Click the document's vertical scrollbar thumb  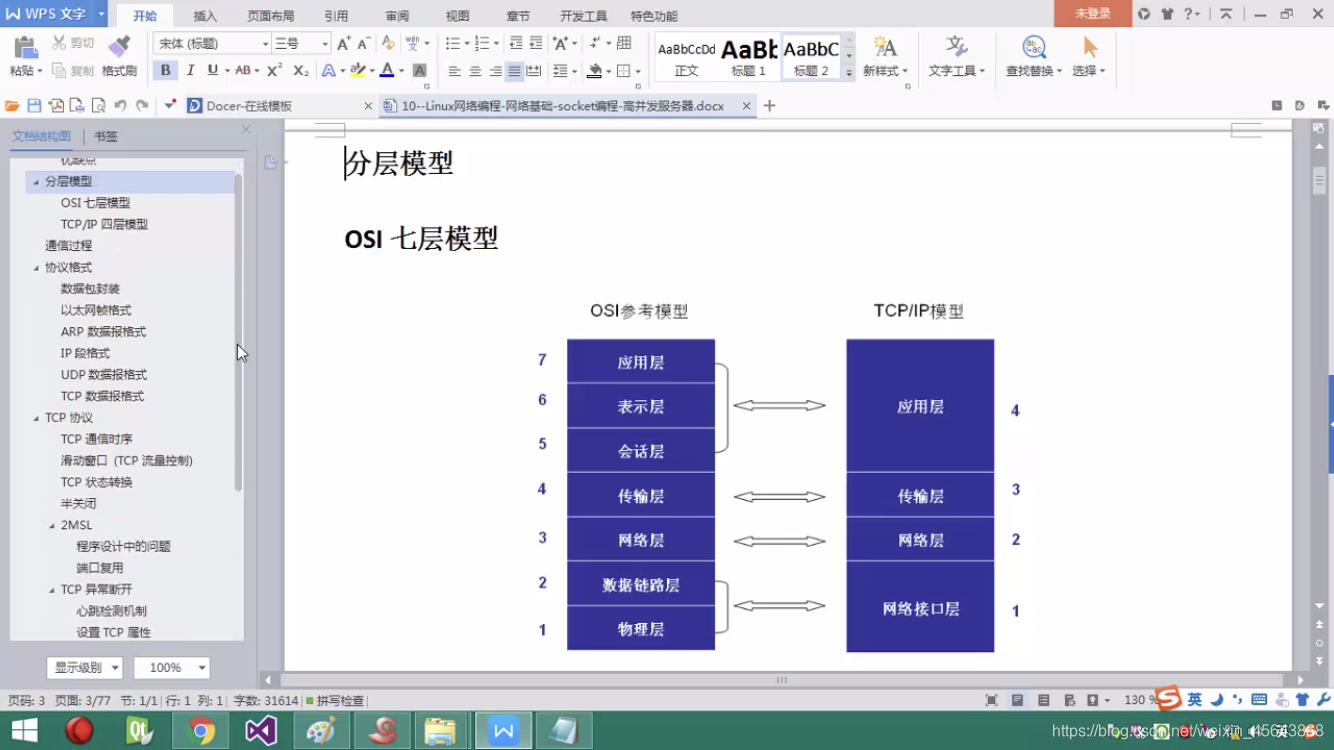1320,180
